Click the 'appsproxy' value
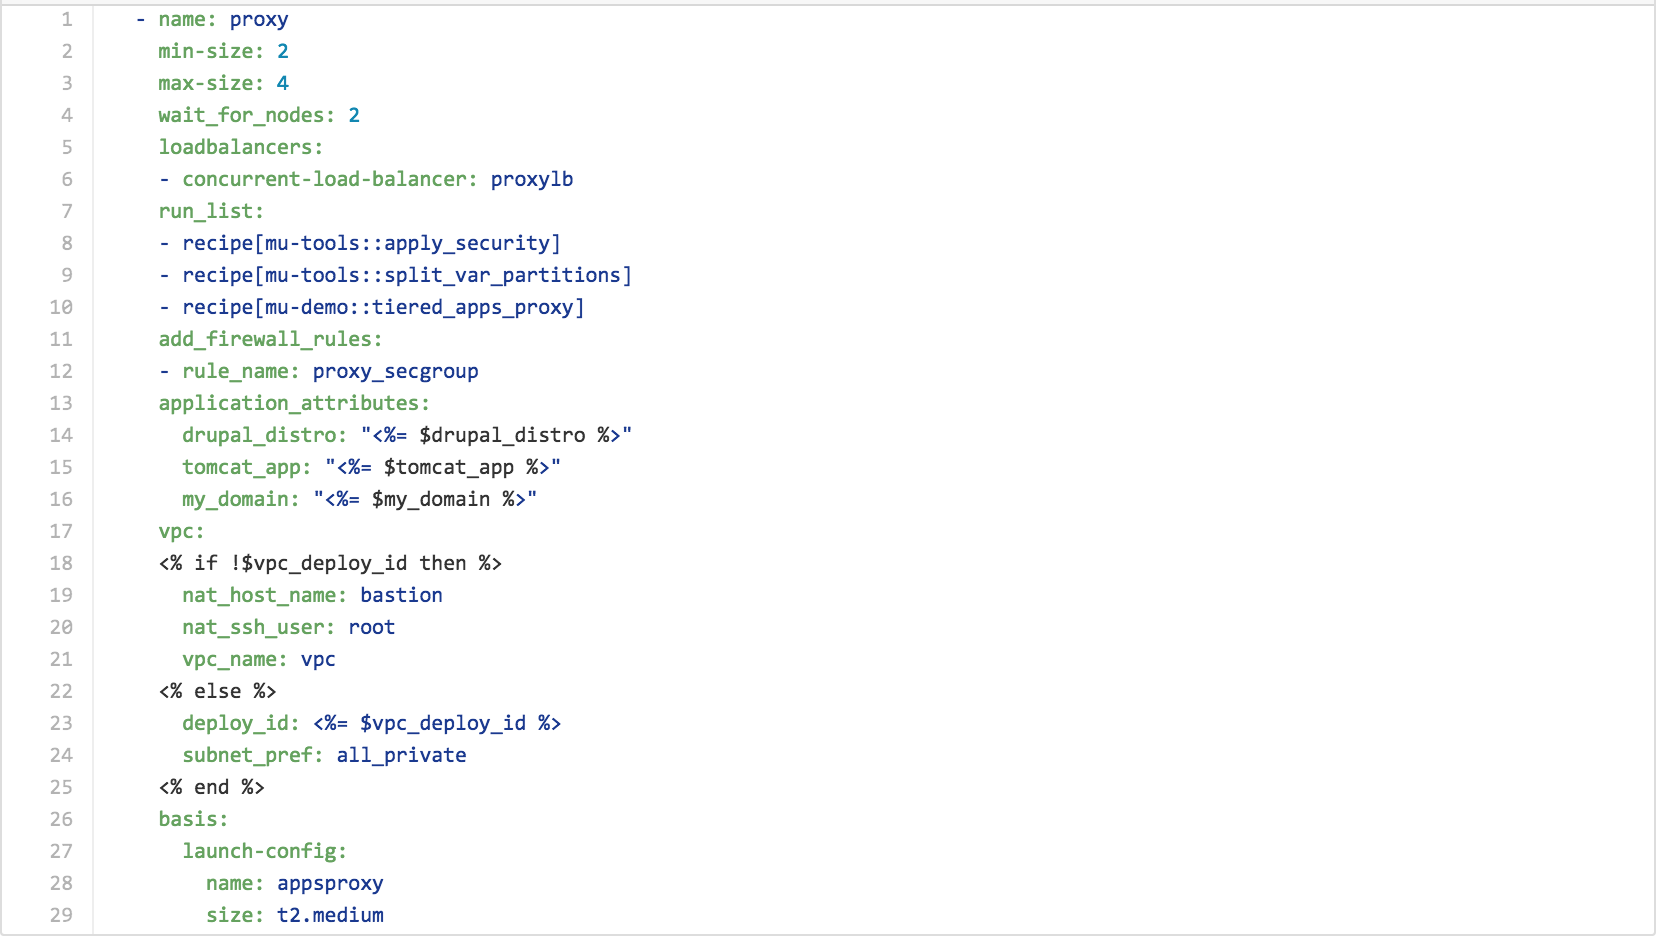This screenshot has height=938, width=1656. [x=330, y=883]
